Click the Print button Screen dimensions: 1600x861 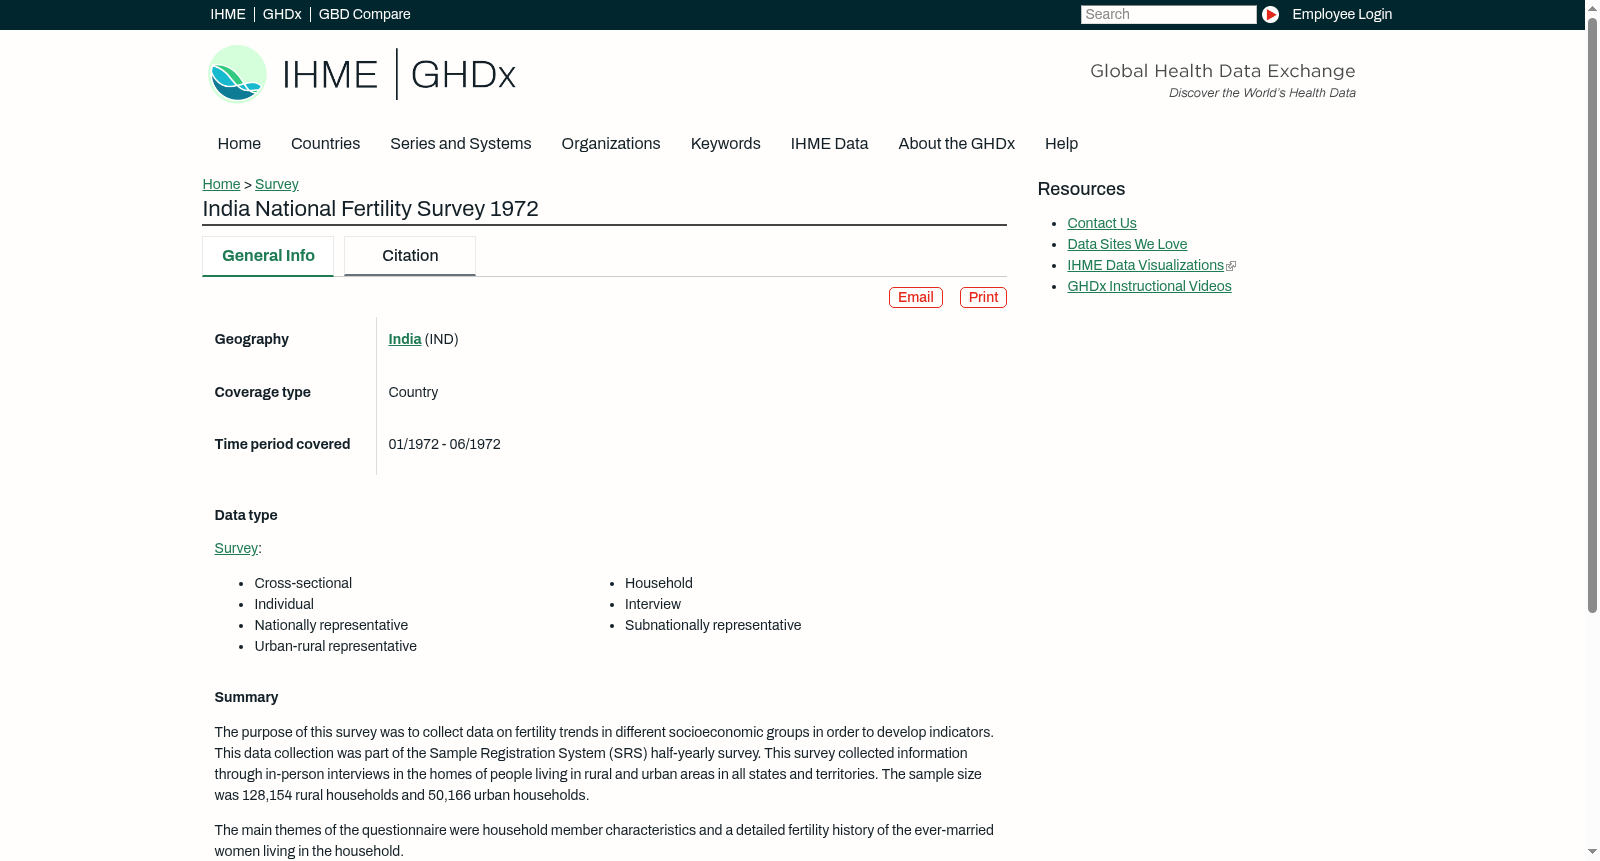point(983,297)
